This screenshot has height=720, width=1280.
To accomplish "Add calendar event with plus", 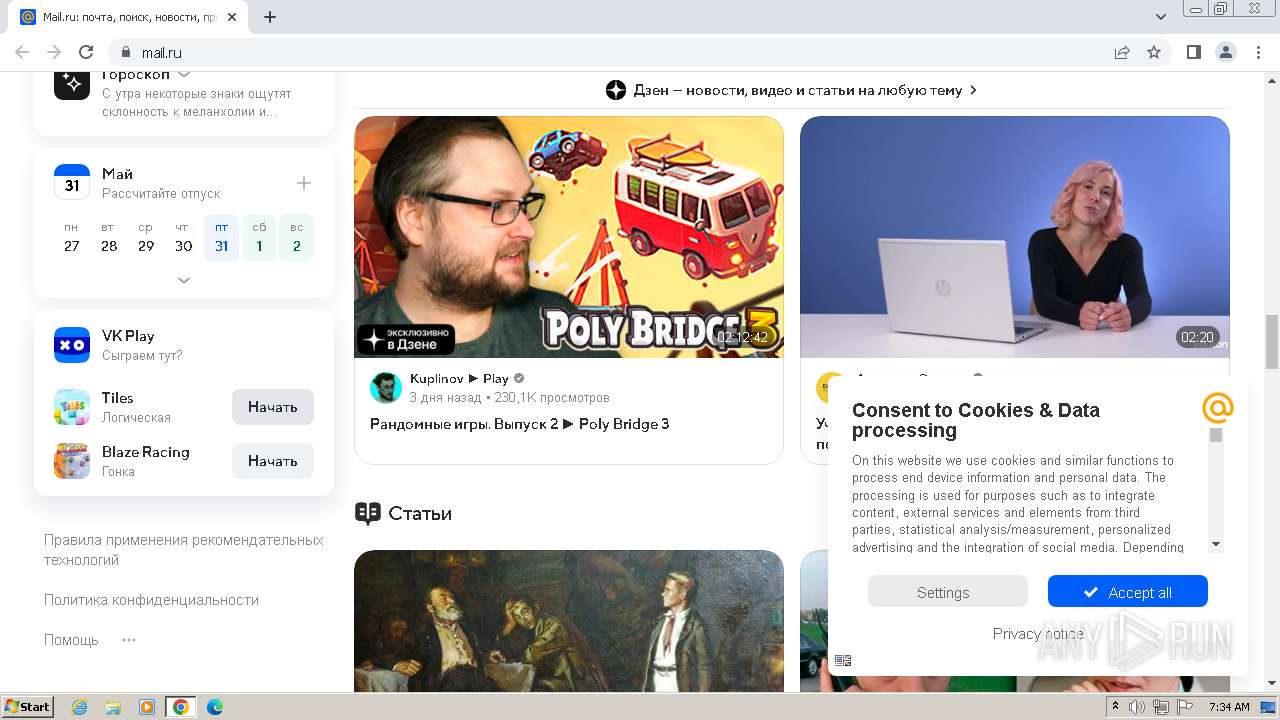I will click(x=304, y=183).
